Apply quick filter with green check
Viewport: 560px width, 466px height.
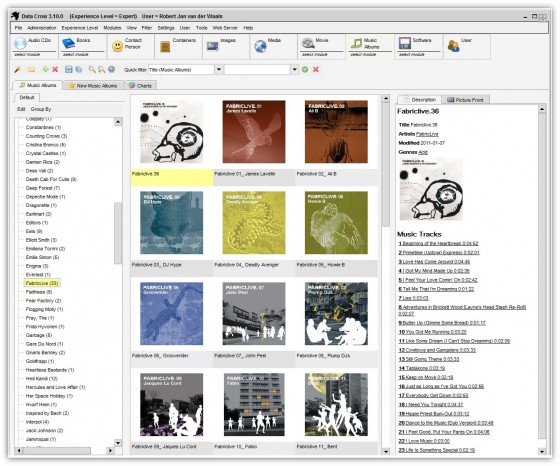click(305, 69)
